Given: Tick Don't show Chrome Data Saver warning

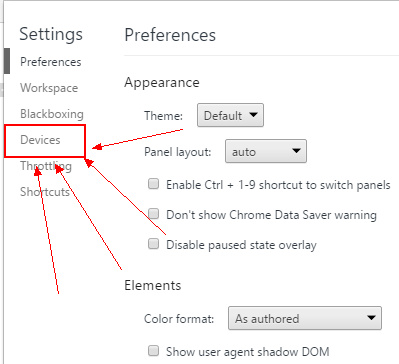Looking at the screenshot, I should click(x=153, y=214).
